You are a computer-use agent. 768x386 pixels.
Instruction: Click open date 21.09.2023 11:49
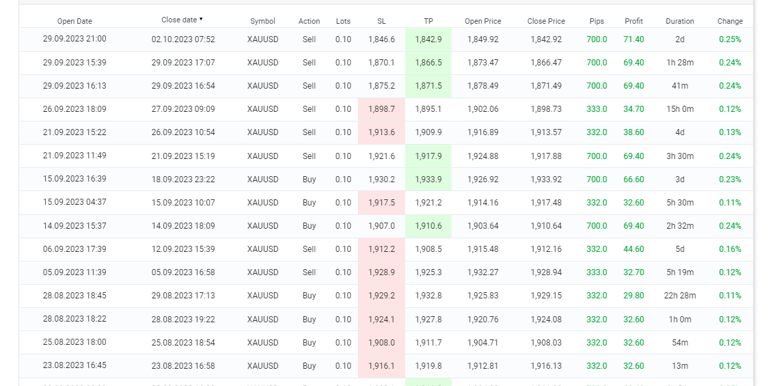[x=74, y=155]
